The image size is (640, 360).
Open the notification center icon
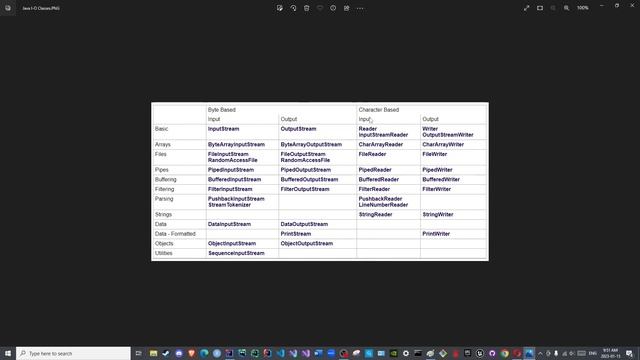pos(630,353)
